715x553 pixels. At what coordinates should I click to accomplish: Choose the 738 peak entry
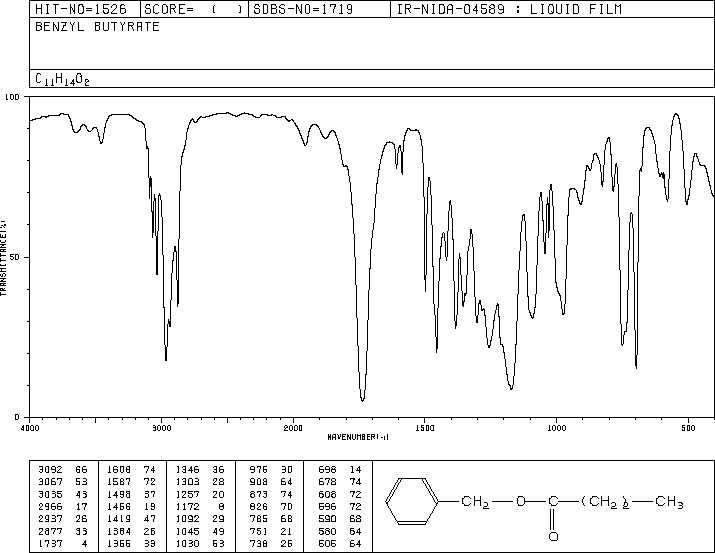coord(271,543)
